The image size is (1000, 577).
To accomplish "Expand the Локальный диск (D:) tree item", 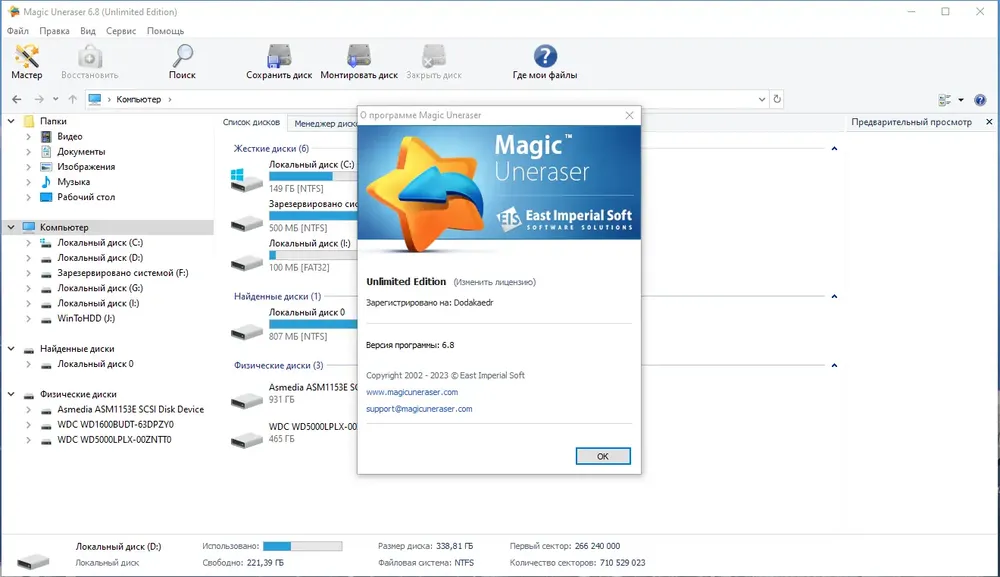I will [28, 258].
